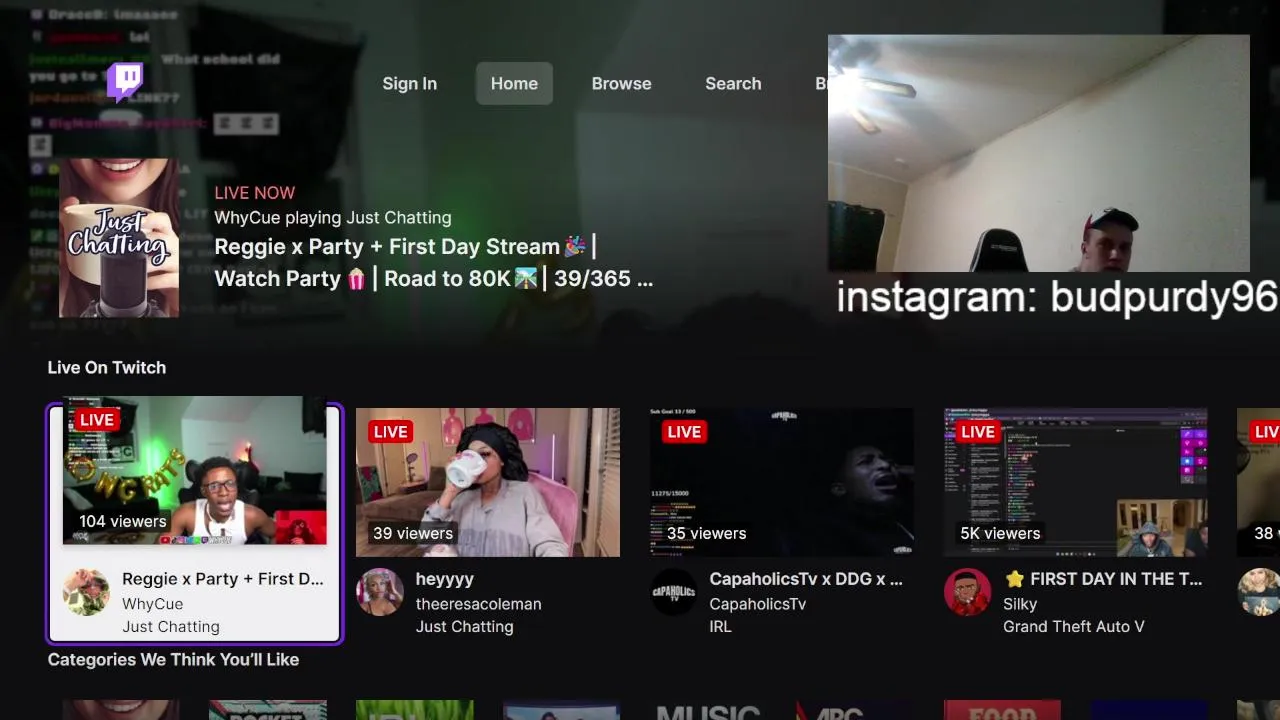Click theeresacoleman channel avatar icon
This screenshot has height=720, width=1280.
[x=380, y=593]
